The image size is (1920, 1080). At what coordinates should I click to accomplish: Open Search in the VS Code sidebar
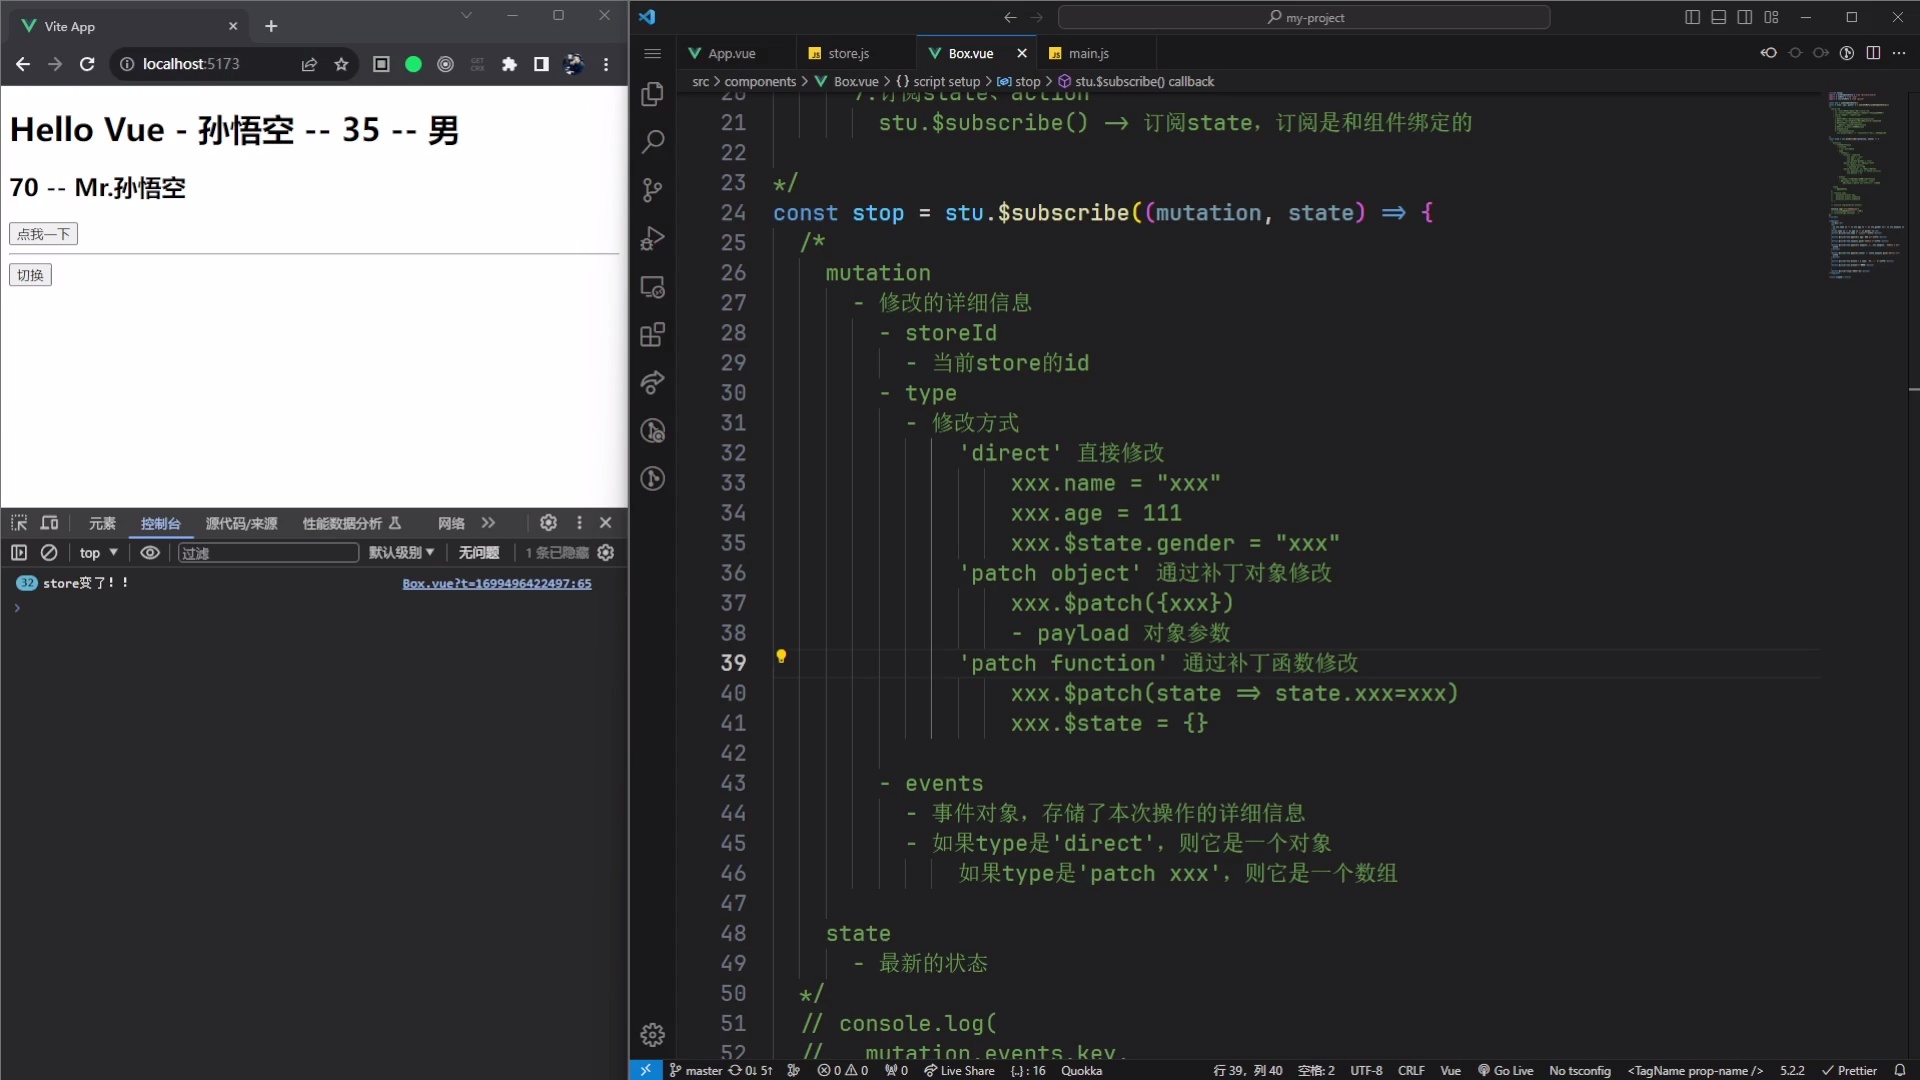(653, 141)
